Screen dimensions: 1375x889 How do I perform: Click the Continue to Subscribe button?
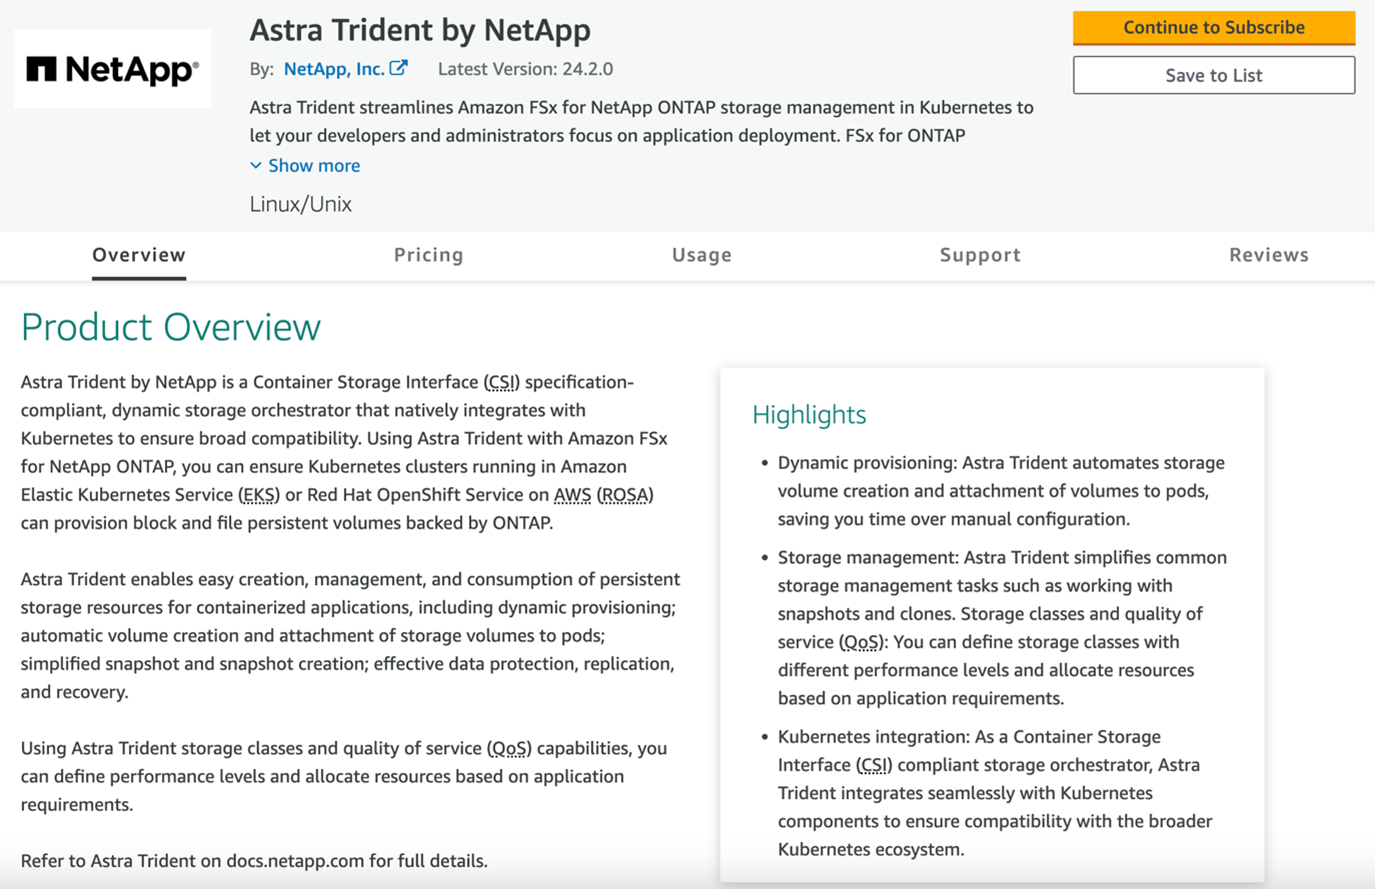tap(1213, 27)
